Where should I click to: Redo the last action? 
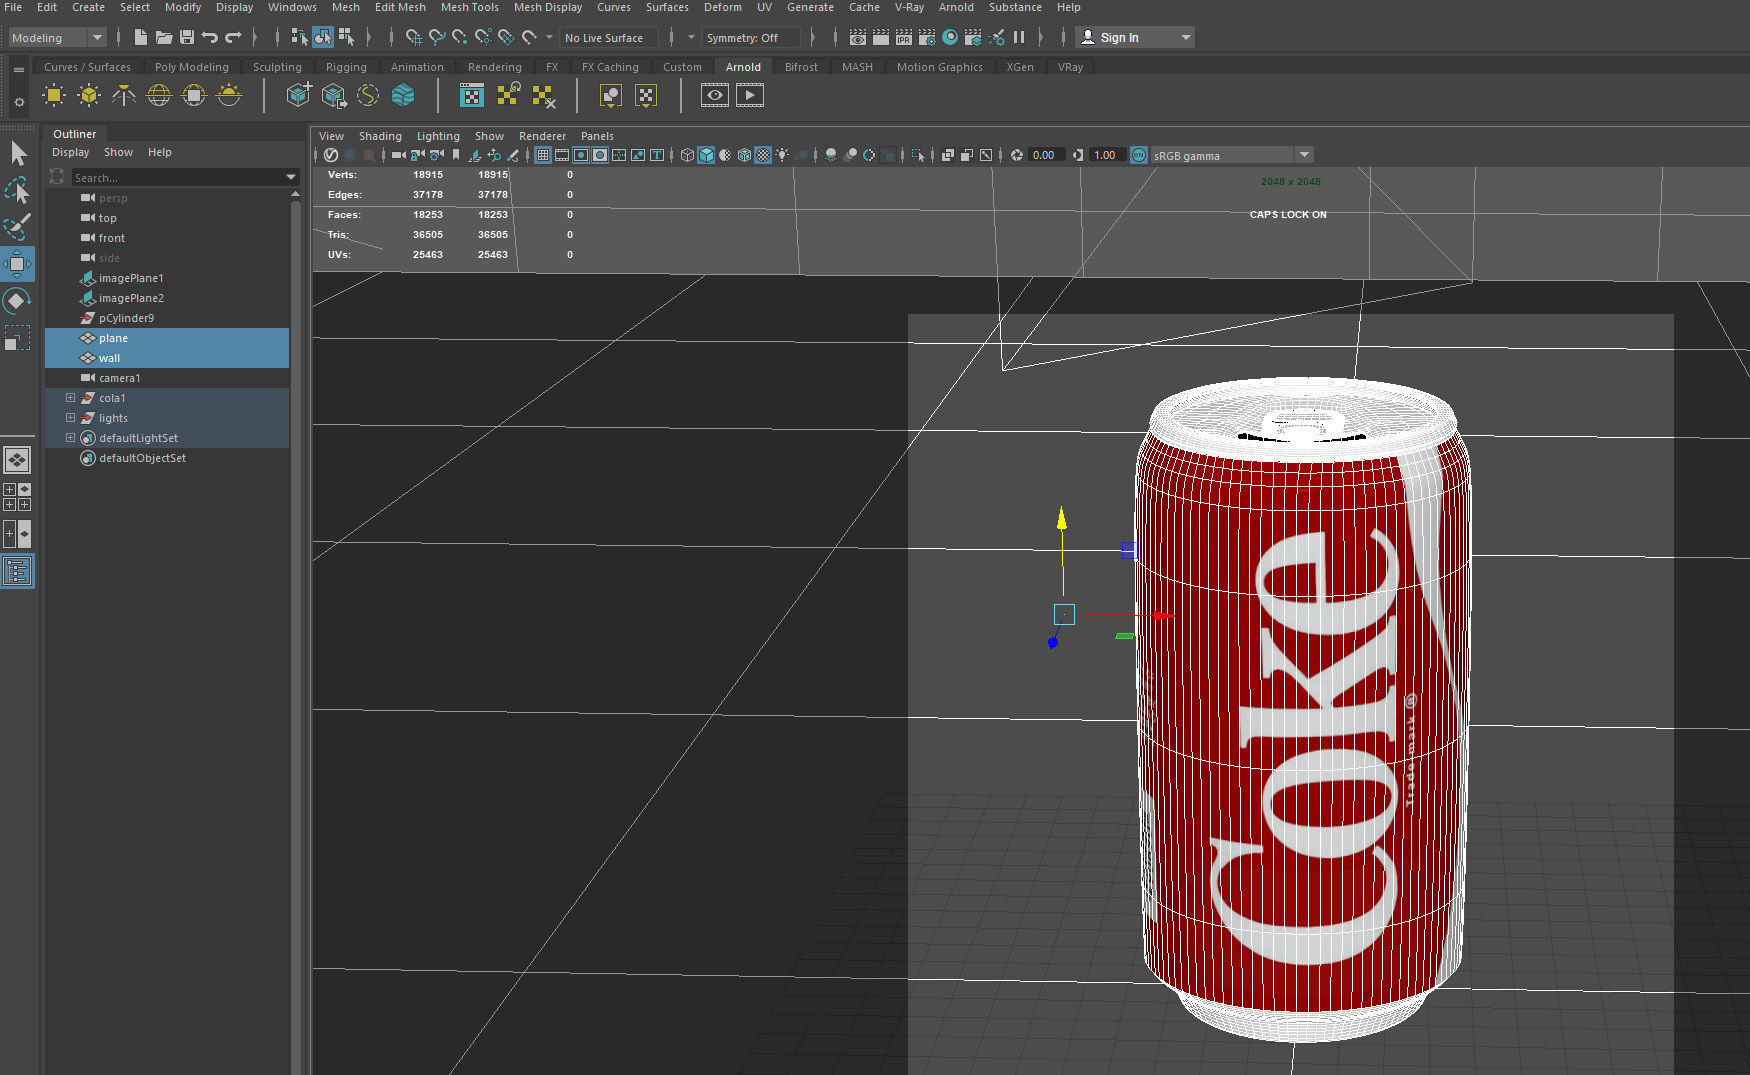233,38
